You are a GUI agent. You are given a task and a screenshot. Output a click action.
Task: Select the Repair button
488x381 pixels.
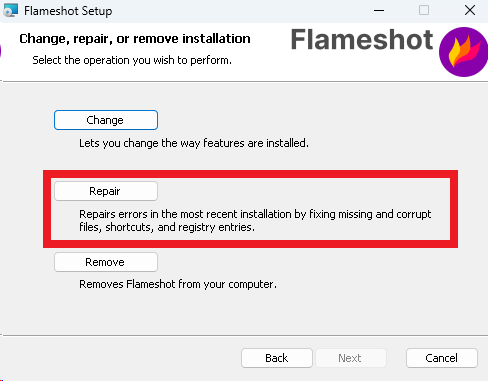tap(106, 191)
